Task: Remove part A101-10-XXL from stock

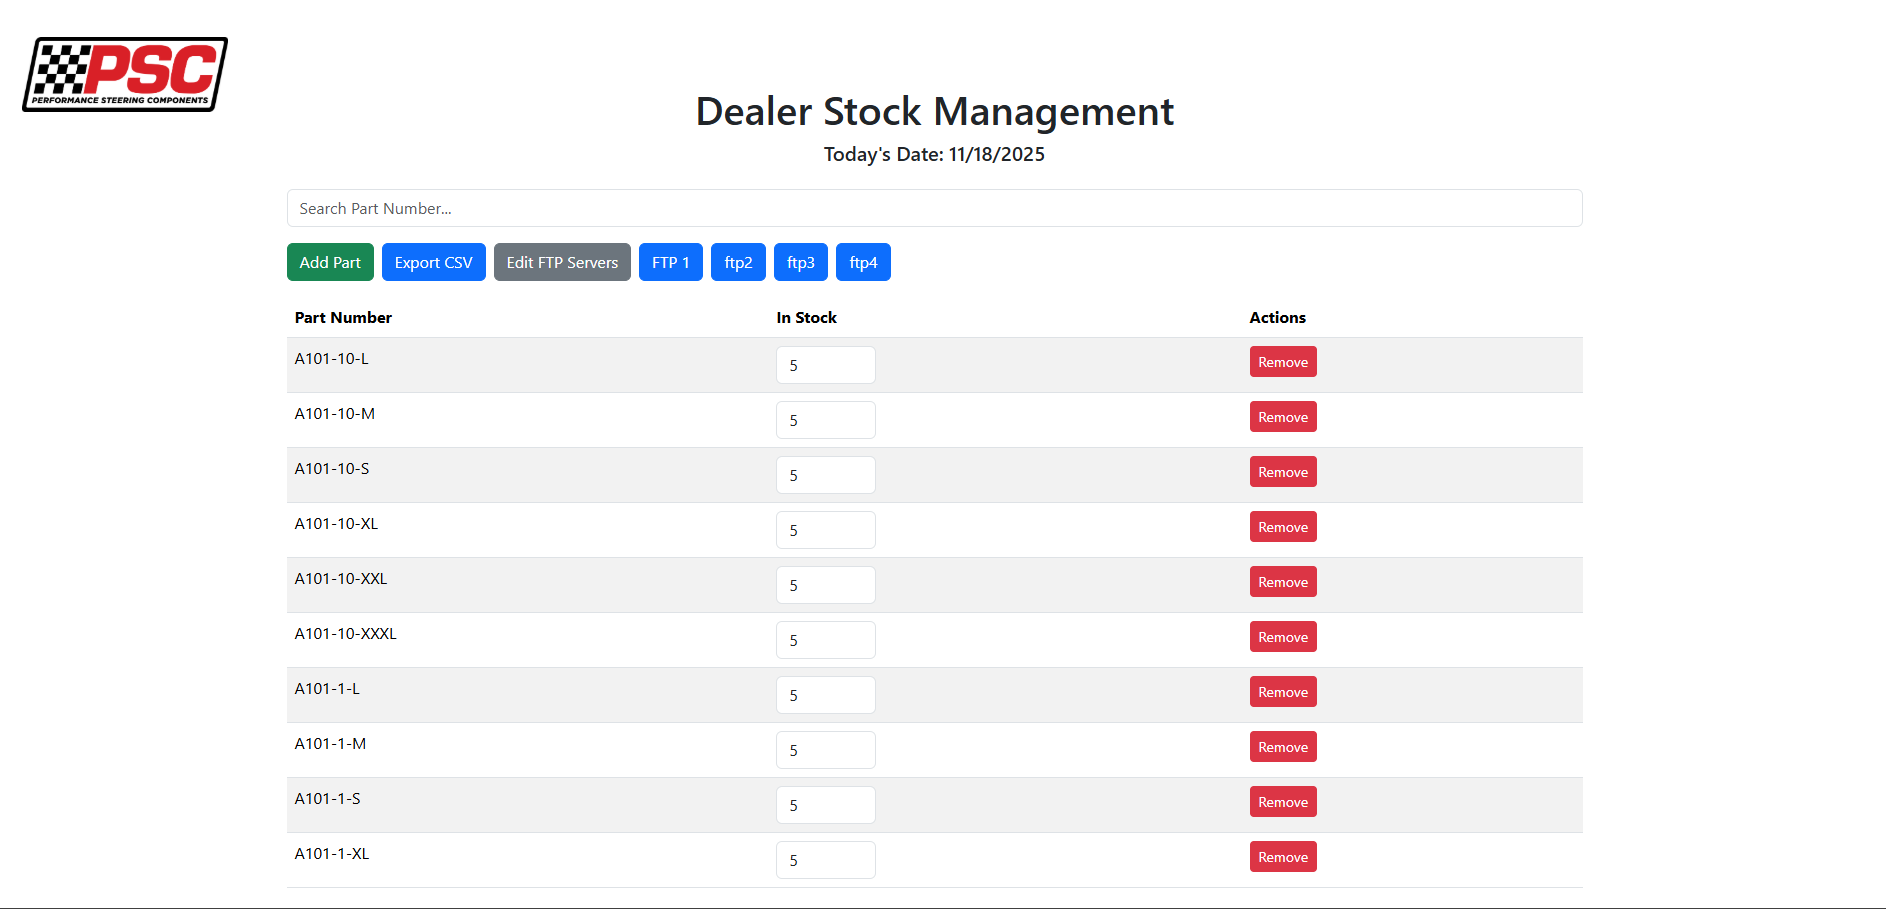Action: pyautogui.click(x=1282, y=581)
